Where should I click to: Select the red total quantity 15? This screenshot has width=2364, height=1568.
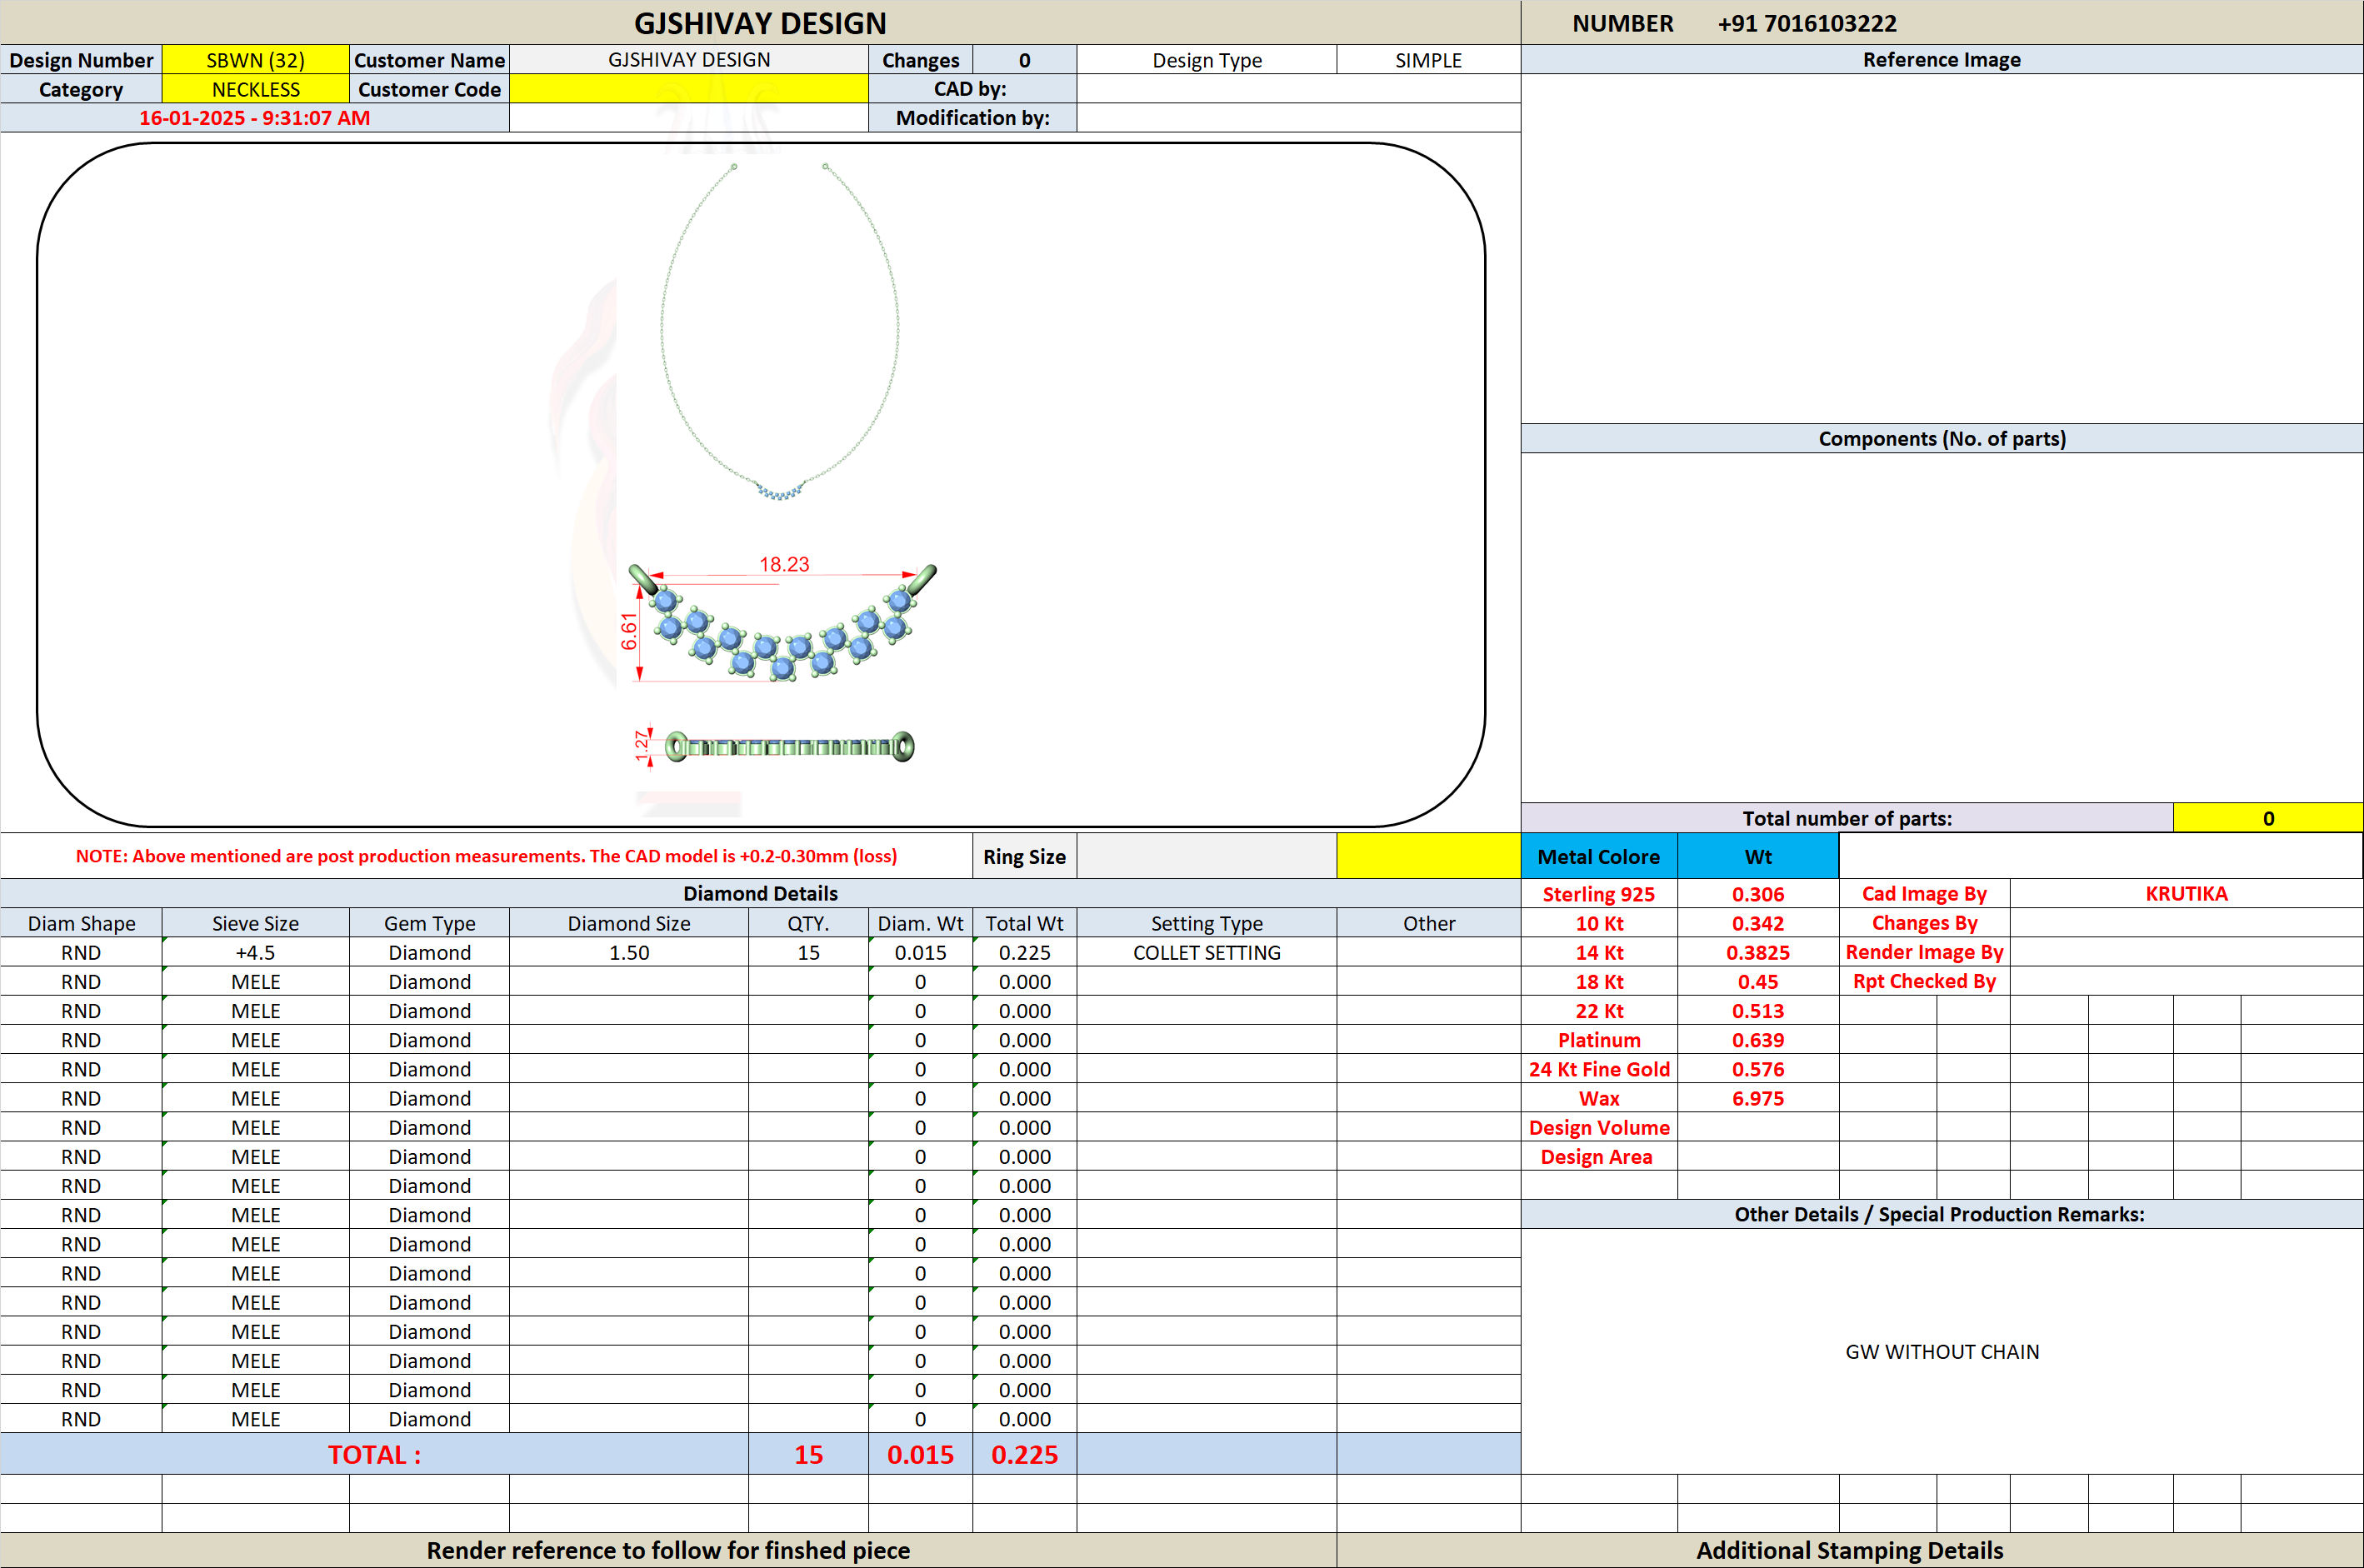click(x=808, y=1455)
